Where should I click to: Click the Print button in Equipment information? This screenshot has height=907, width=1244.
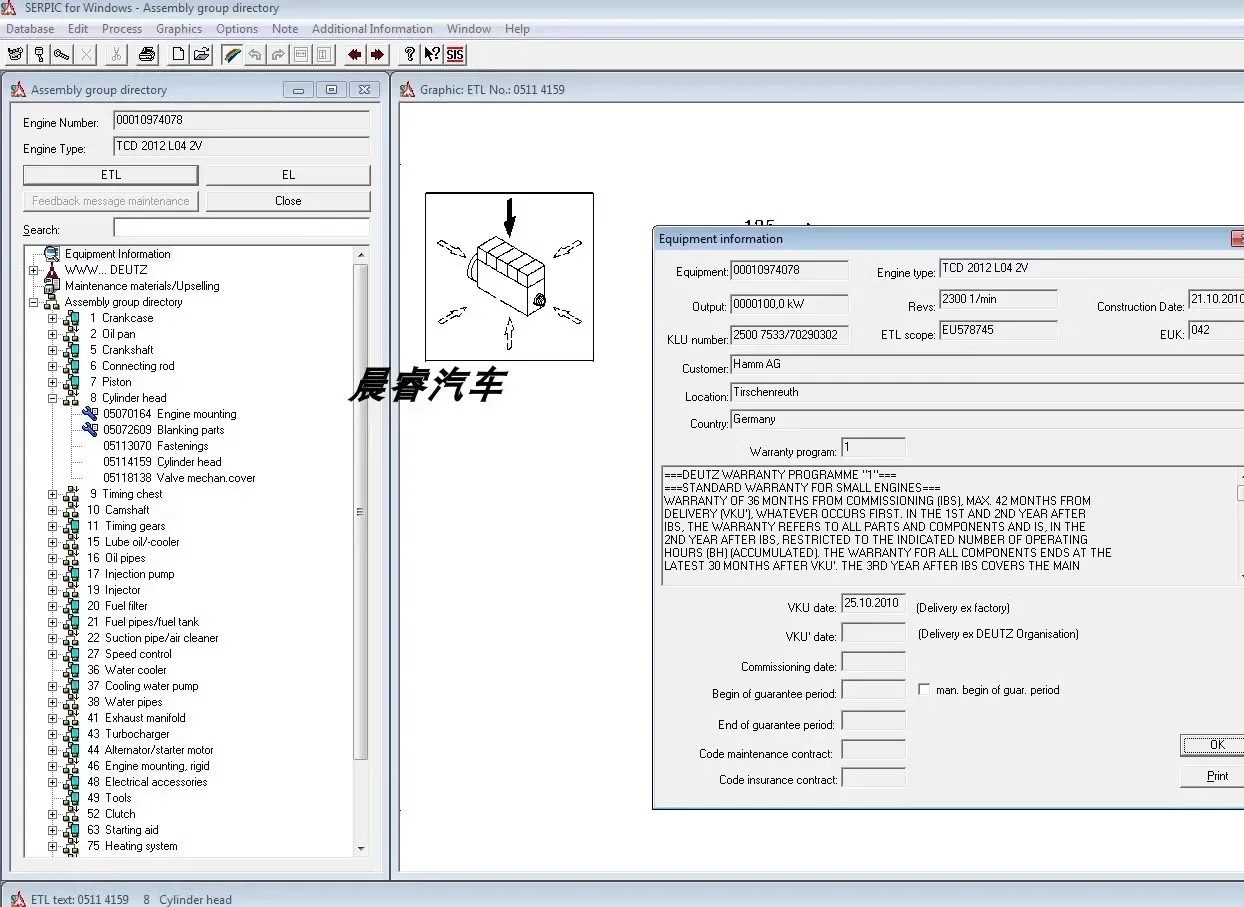[x=1216, y=776]
